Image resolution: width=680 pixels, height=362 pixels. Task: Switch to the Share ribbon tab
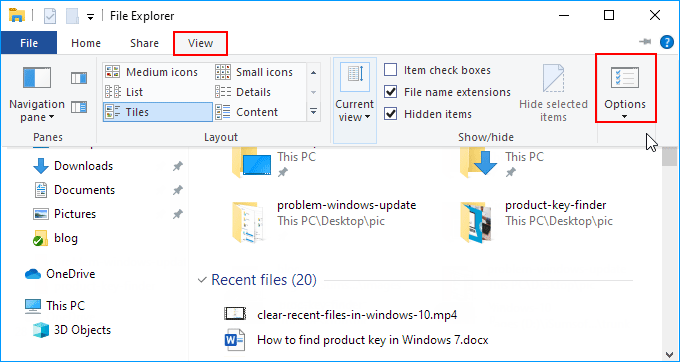click(144, 43)
